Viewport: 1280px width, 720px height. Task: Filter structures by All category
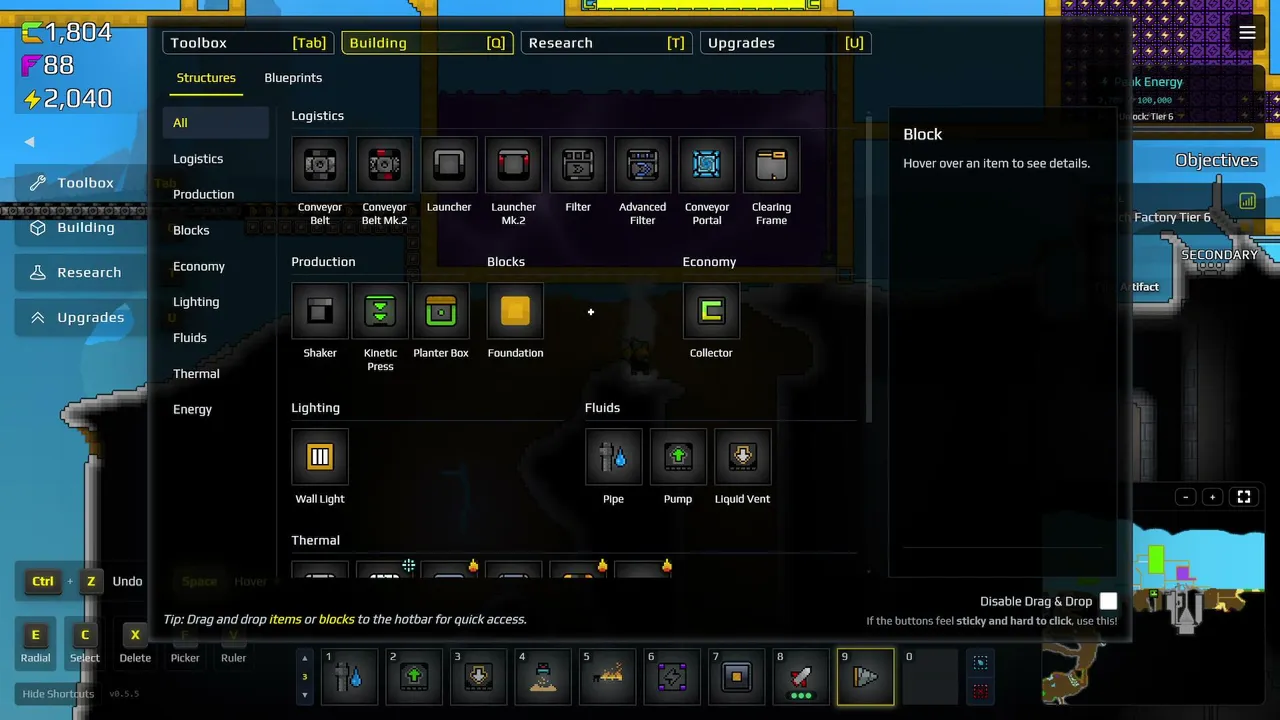[x=216, y=123]
